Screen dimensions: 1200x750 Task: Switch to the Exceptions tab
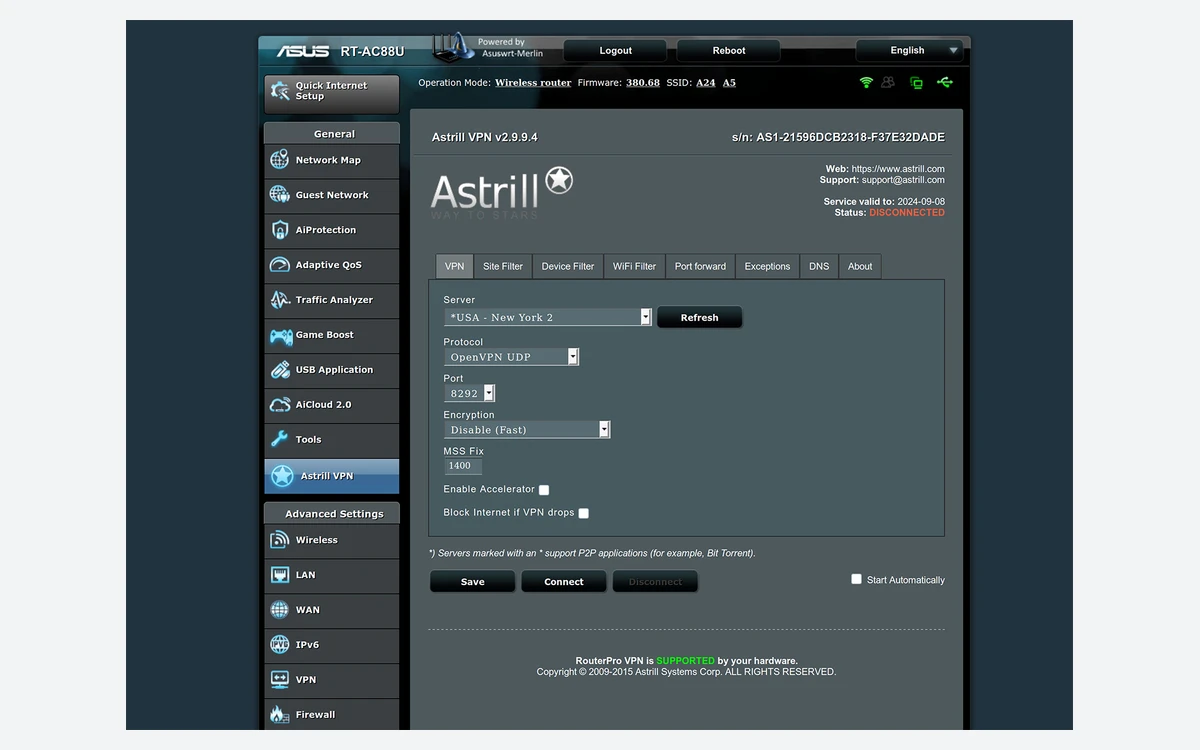coord(767,266)
